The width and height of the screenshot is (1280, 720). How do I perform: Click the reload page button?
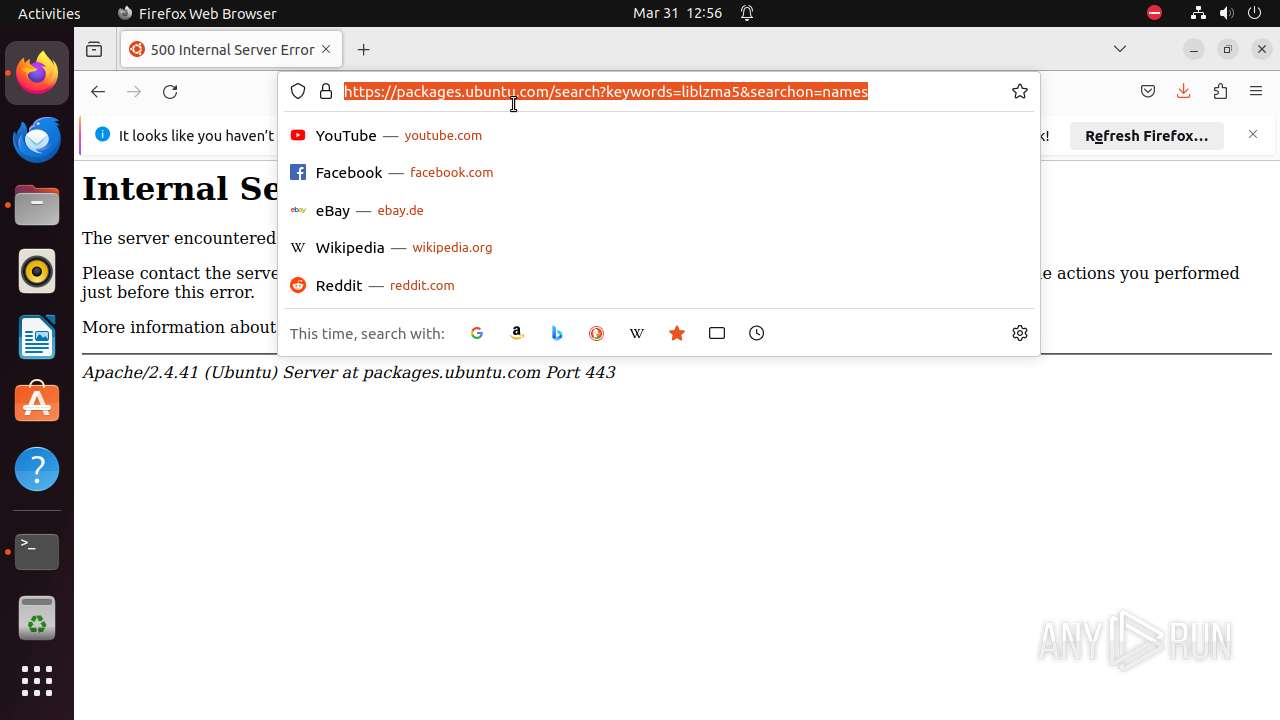pyautogui.click(x=170, y=91)
